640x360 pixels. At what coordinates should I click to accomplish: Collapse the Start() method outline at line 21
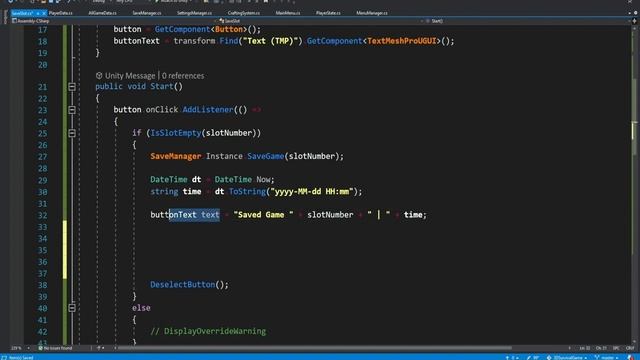point(72,87)
